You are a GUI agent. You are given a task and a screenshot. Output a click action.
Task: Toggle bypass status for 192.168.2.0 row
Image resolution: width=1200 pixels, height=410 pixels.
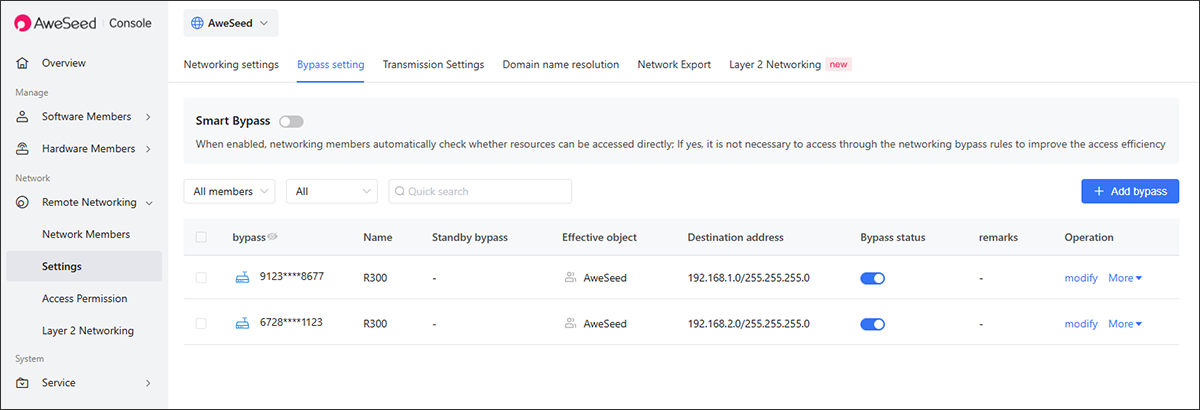(x=872, y=323)
